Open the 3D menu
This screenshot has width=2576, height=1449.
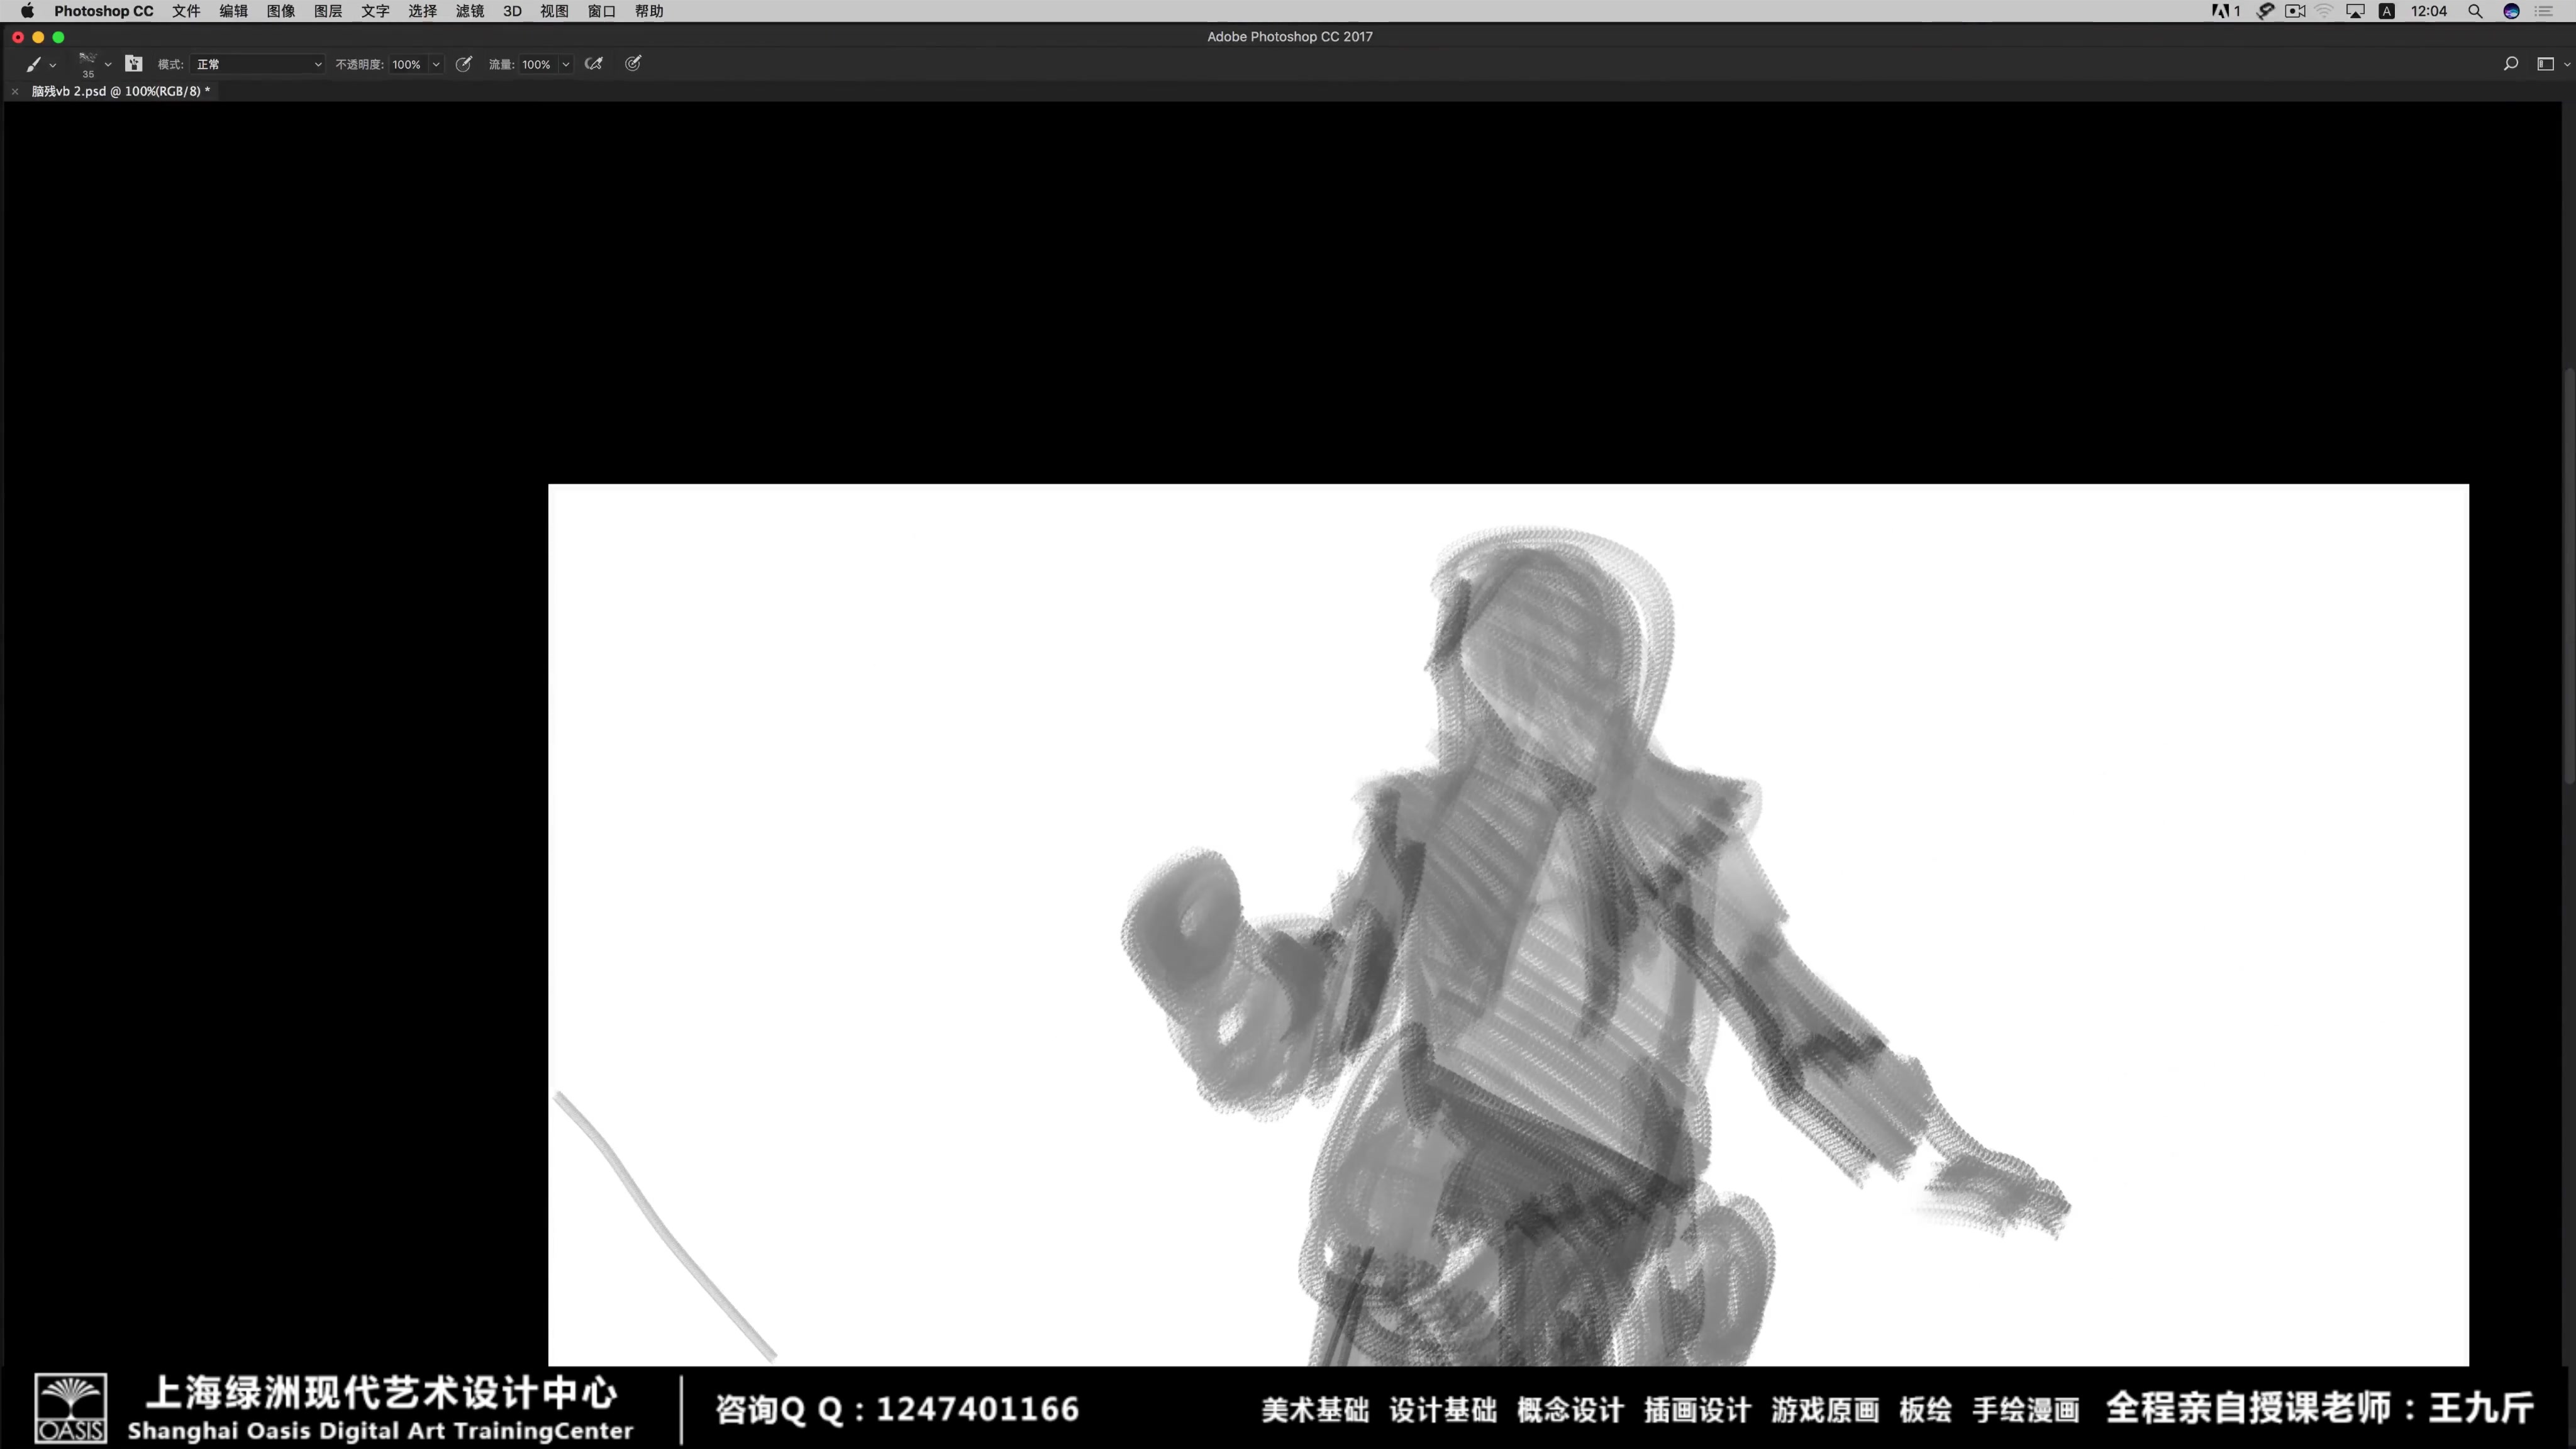512,11
